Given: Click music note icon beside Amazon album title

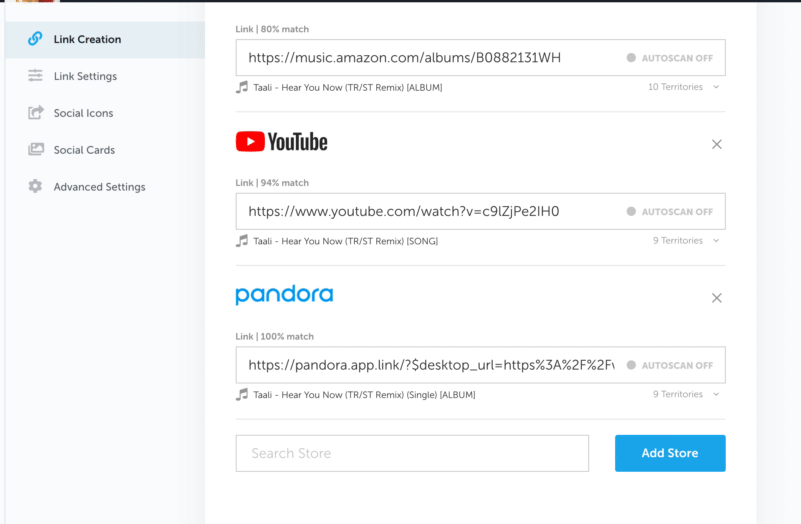Looking at the screenshot, I should click(x=242, y=87).
